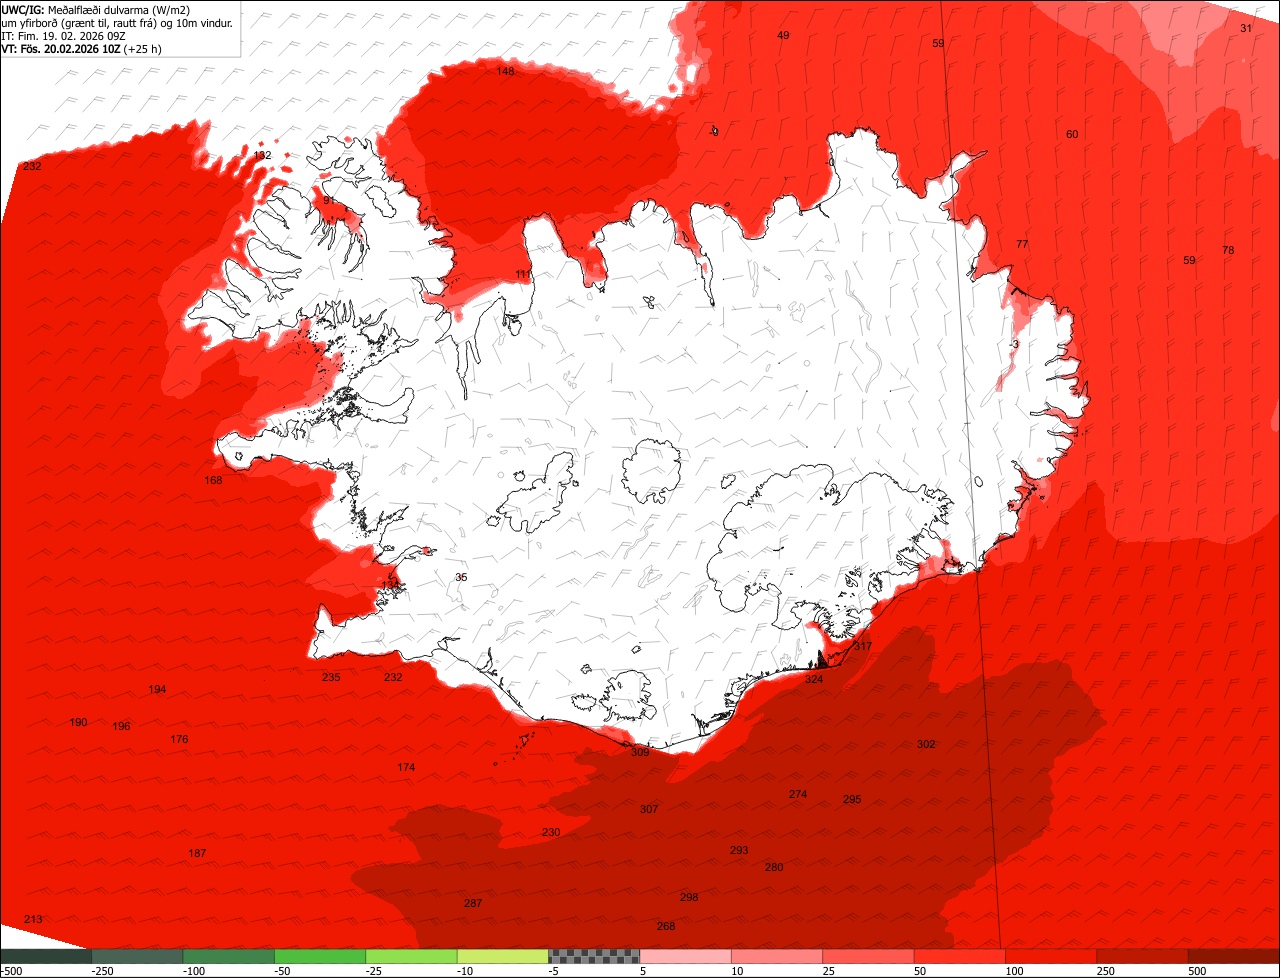This screenshot has width=1280, height=978.
Task: Click the value 213 on the map
Action: point(33,919)
